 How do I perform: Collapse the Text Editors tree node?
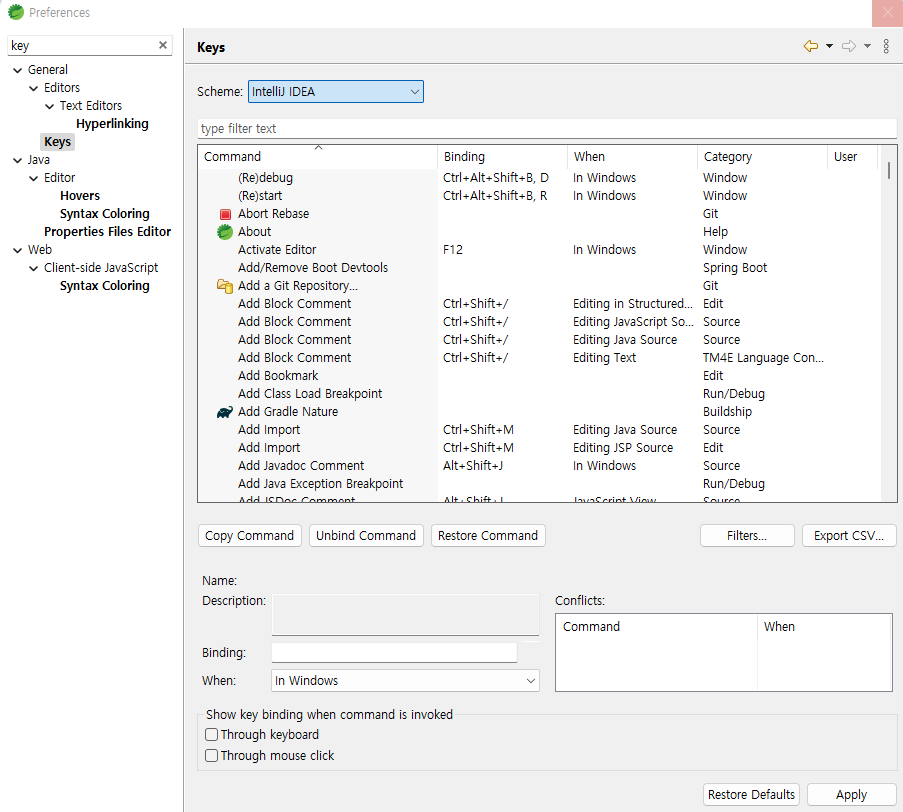[x=50, y=106]
